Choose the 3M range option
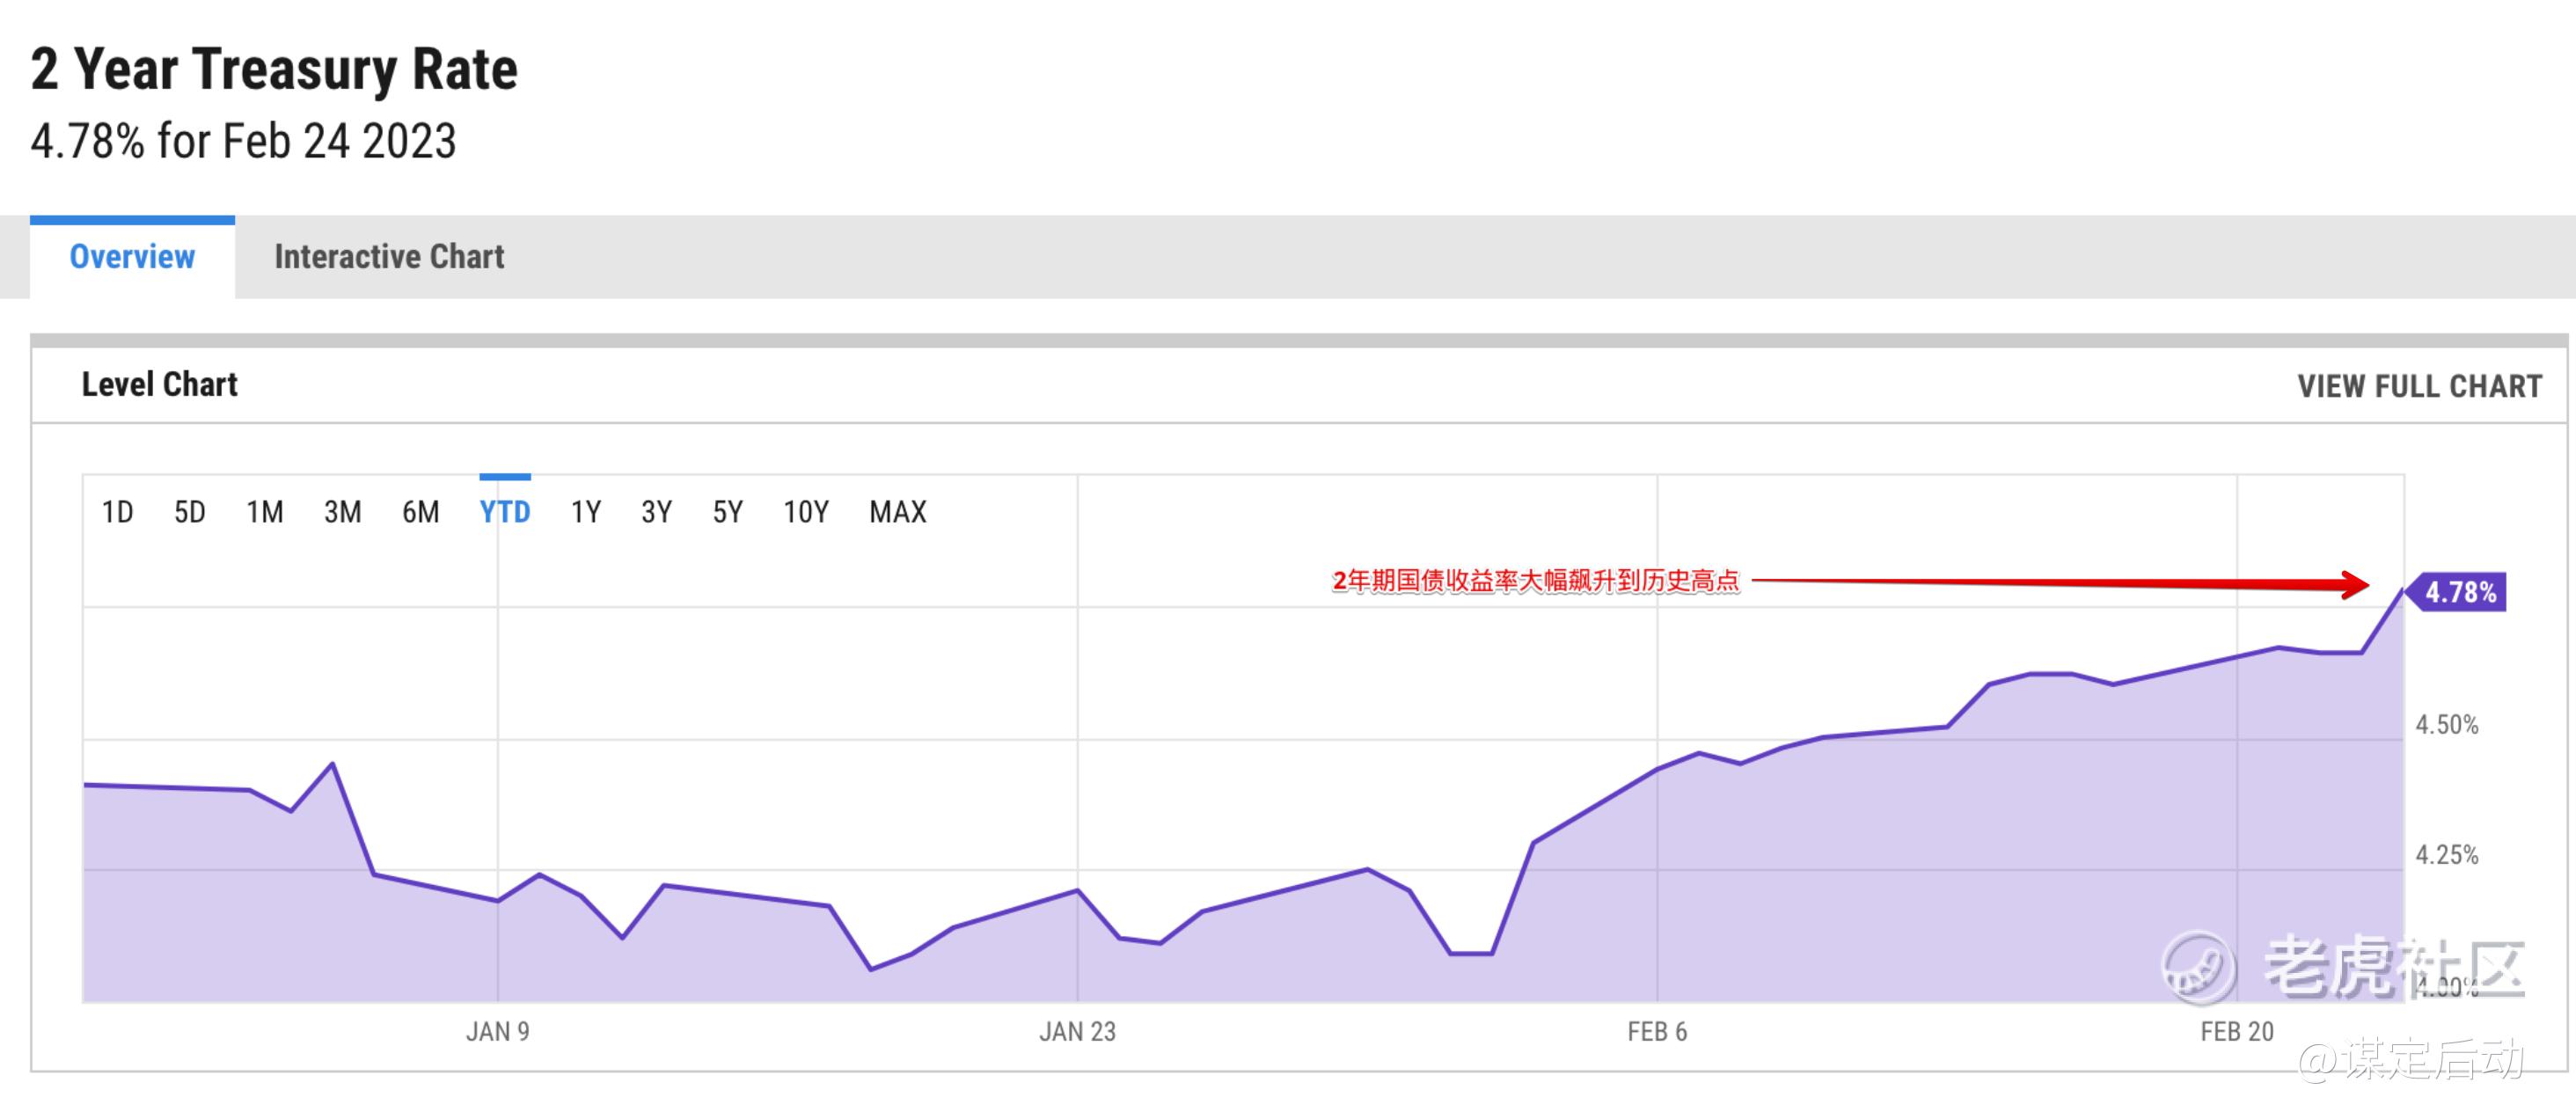Screen dimensions: 2576x1119 (342, 512)
